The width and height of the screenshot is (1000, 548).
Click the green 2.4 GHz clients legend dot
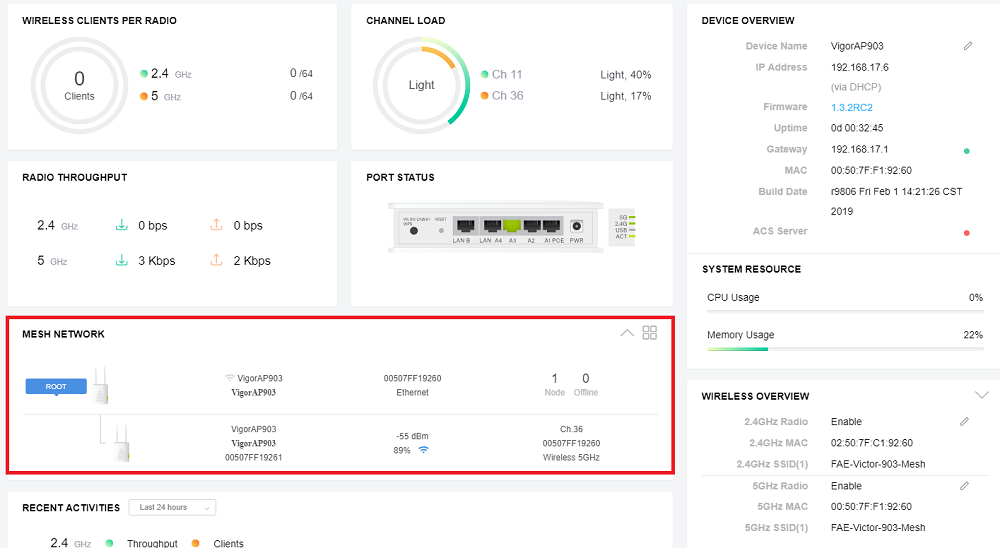point(144,74)
